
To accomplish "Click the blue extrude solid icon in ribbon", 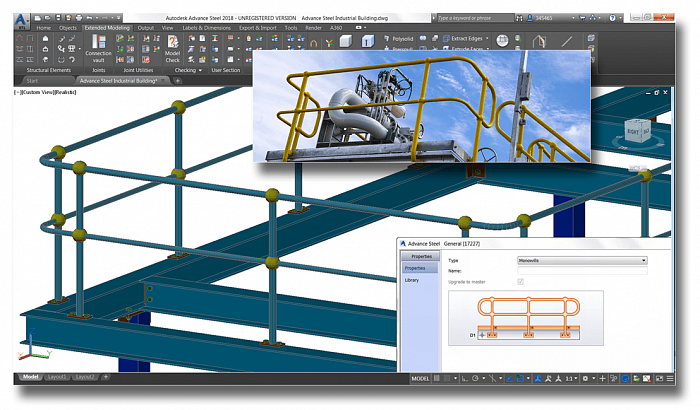I will [368, 41].
